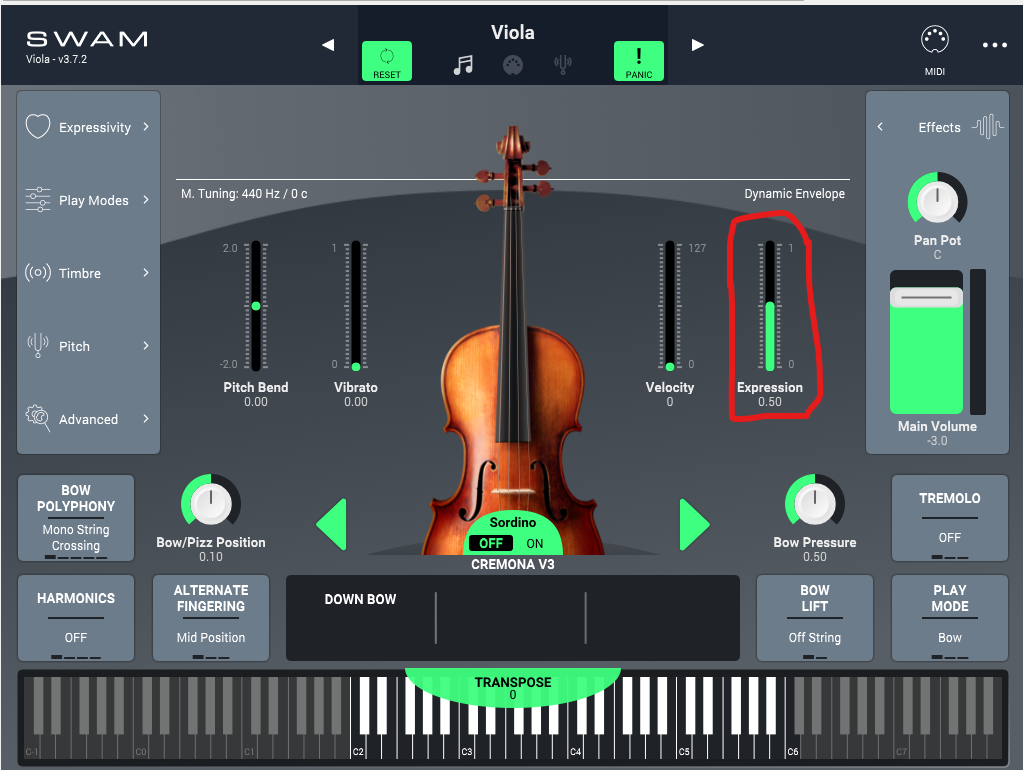
Task: Expand the Play Modes chevron
Action: tap(146, 200)
